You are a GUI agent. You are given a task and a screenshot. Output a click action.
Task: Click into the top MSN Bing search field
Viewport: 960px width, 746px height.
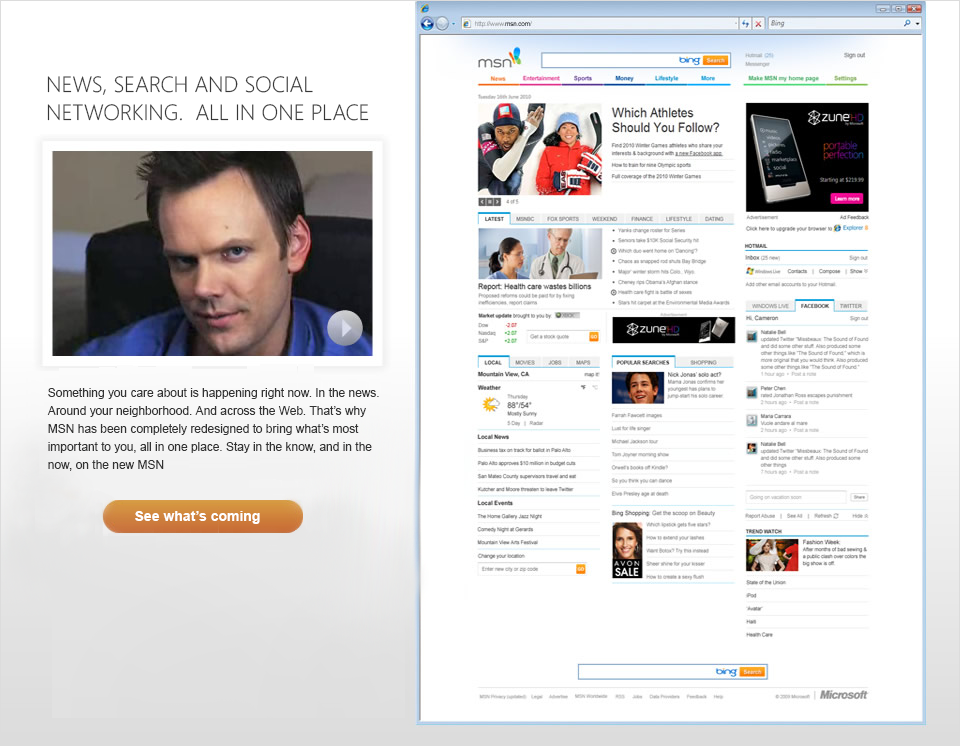(609, 60)
